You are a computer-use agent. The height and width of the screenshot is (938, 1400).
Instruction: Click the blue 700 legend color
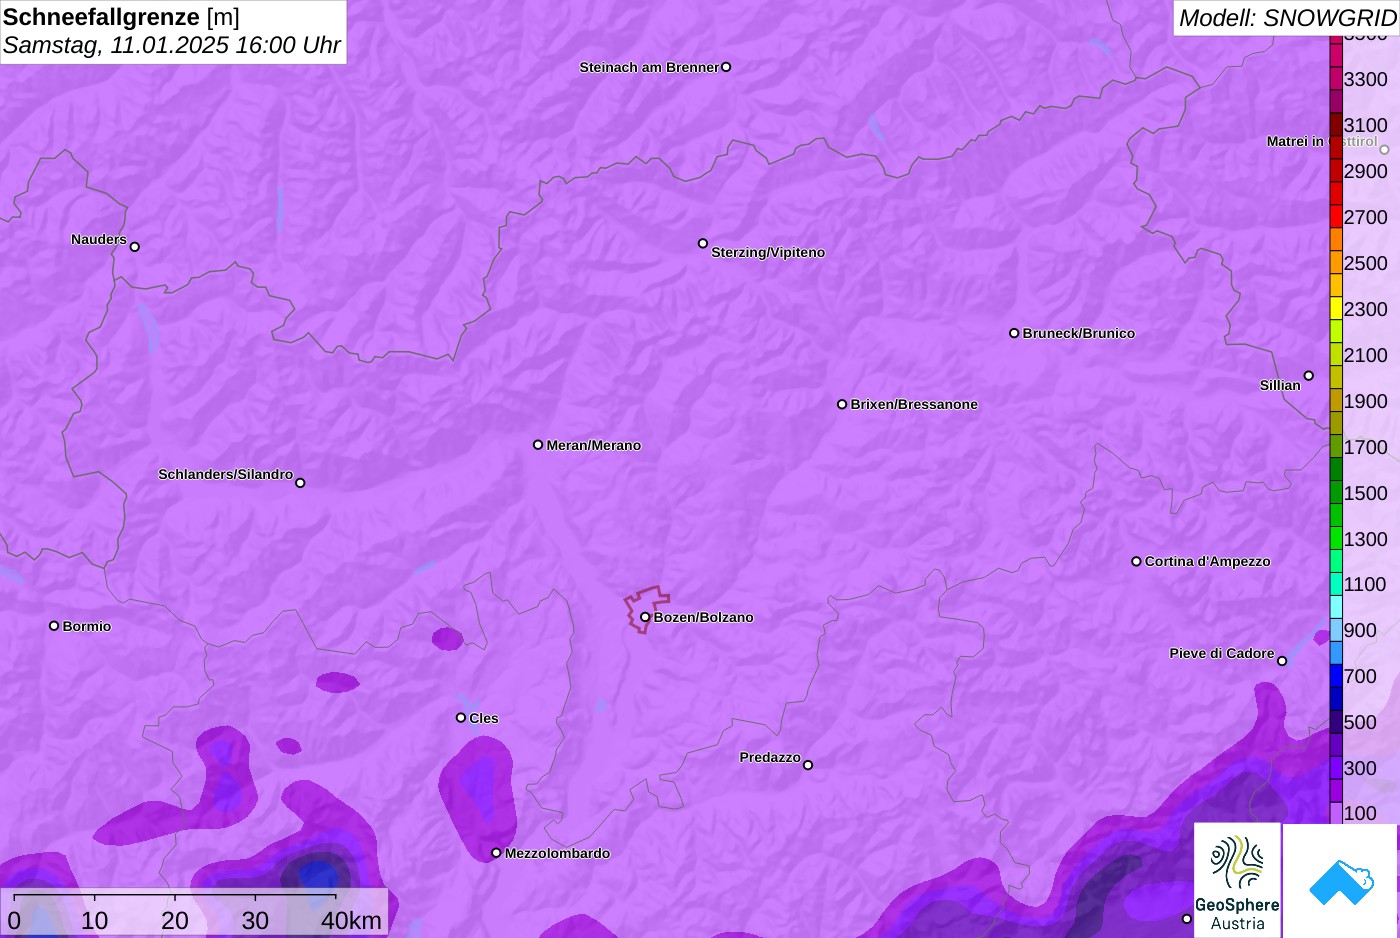[x=1336, y=677]
